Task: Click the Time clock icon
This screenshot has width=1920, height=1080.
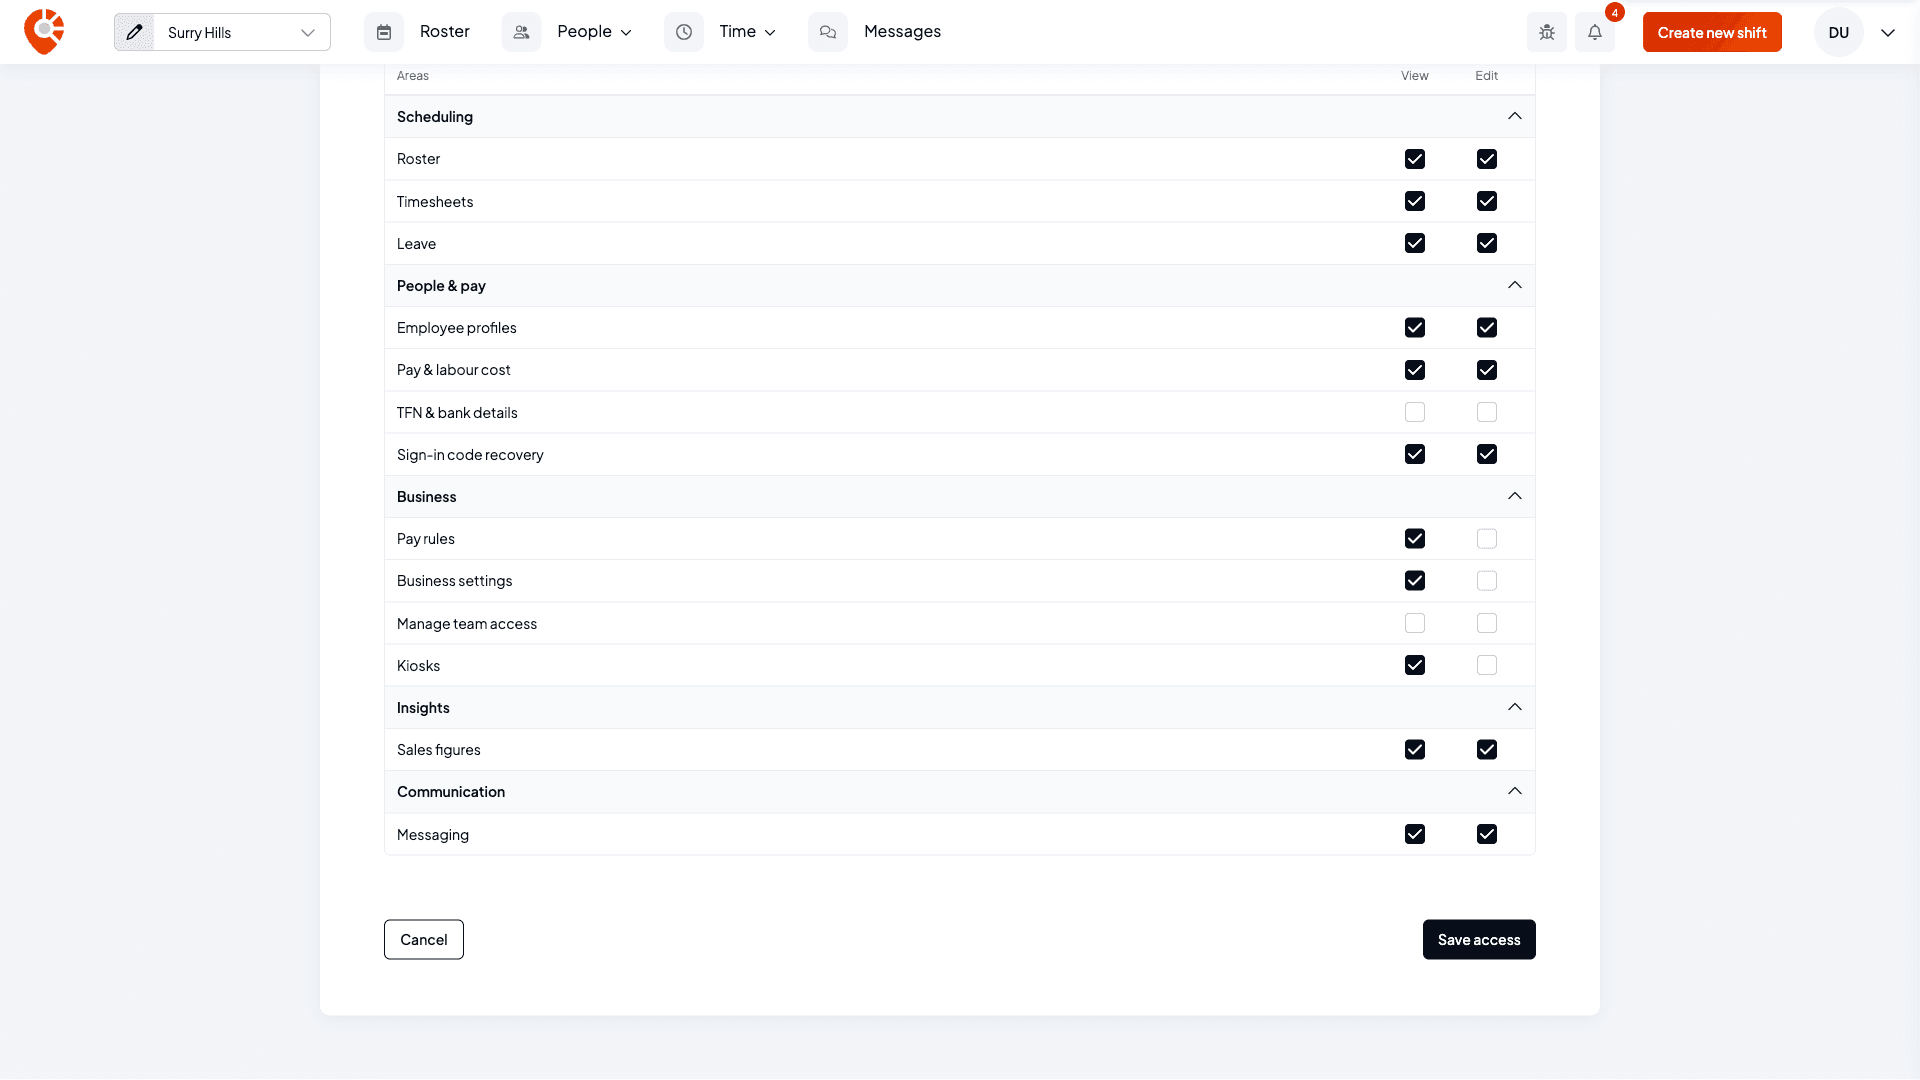Action: click(684, 32)
